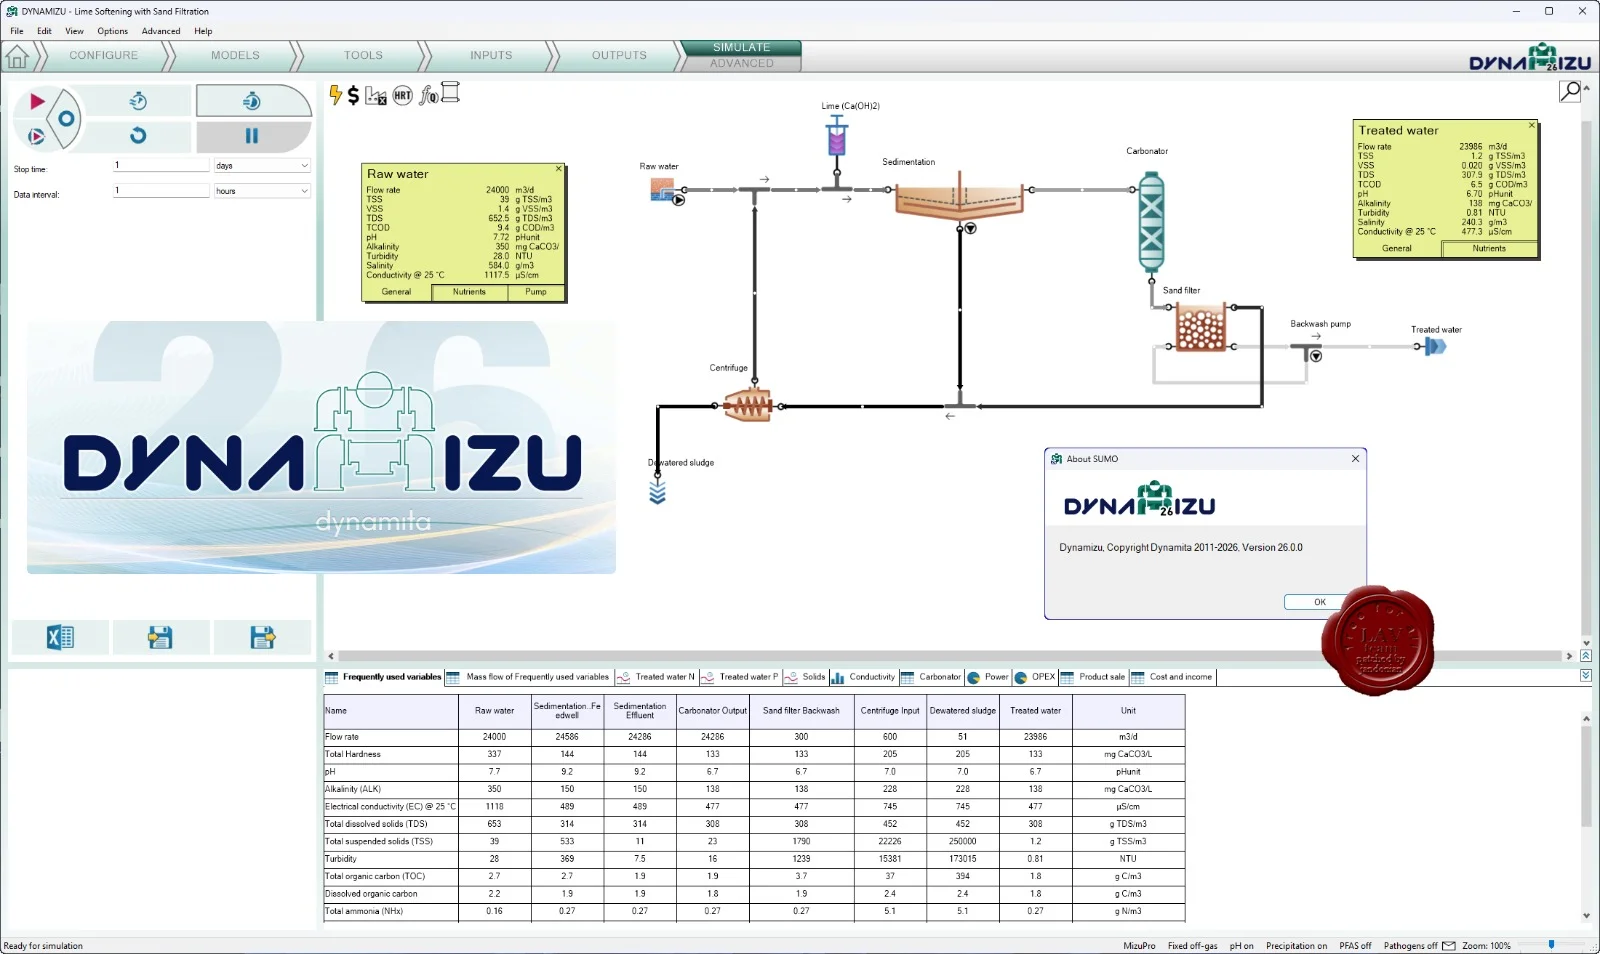The height and width of the screenshot is (954, 1600).
Task: Open the Edit menu
Action: pyautogui.click(x=44, y=31)
